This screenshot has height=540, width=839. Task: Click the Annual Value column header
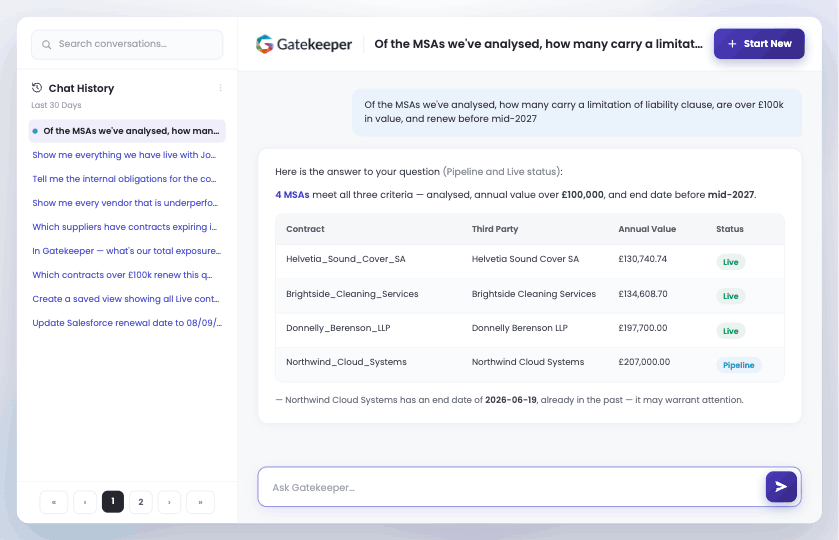tap(647, 229)
